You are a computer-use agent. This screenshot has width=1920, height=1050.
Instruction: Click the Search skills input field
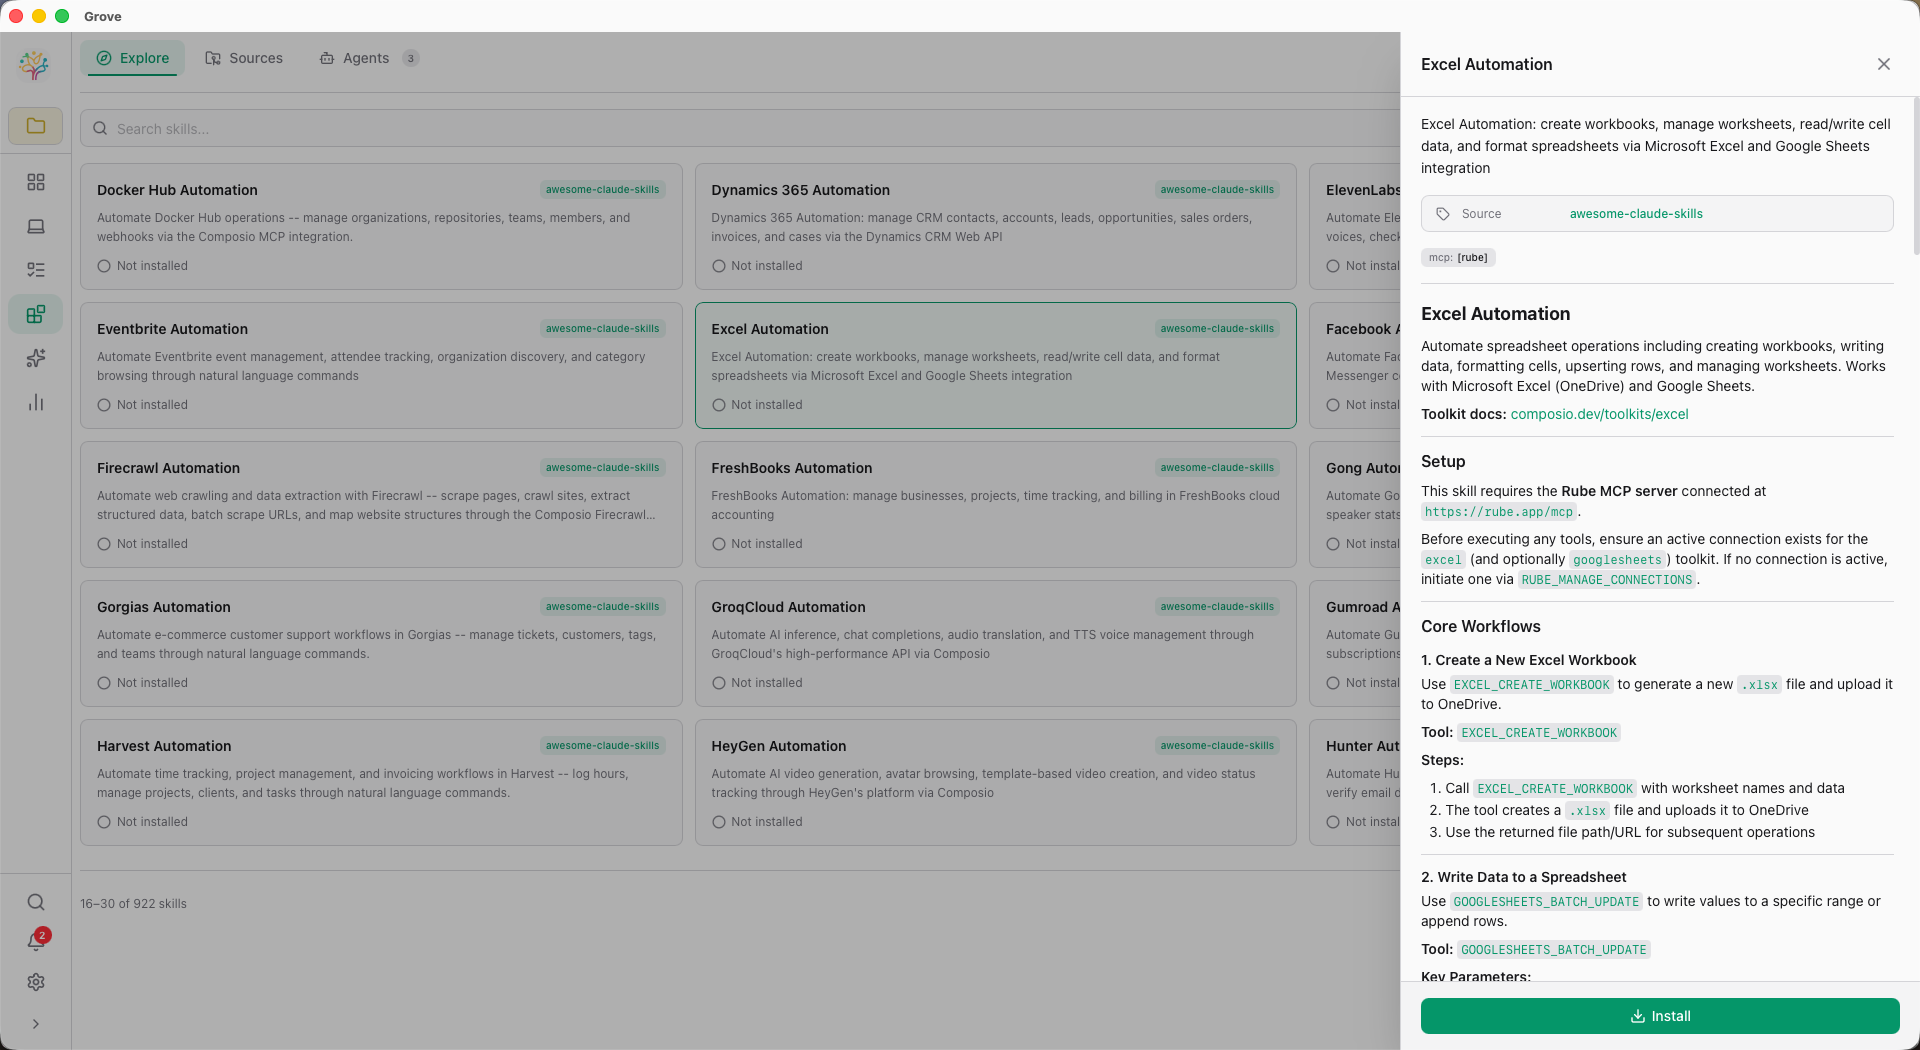click(x=740, y=128)
